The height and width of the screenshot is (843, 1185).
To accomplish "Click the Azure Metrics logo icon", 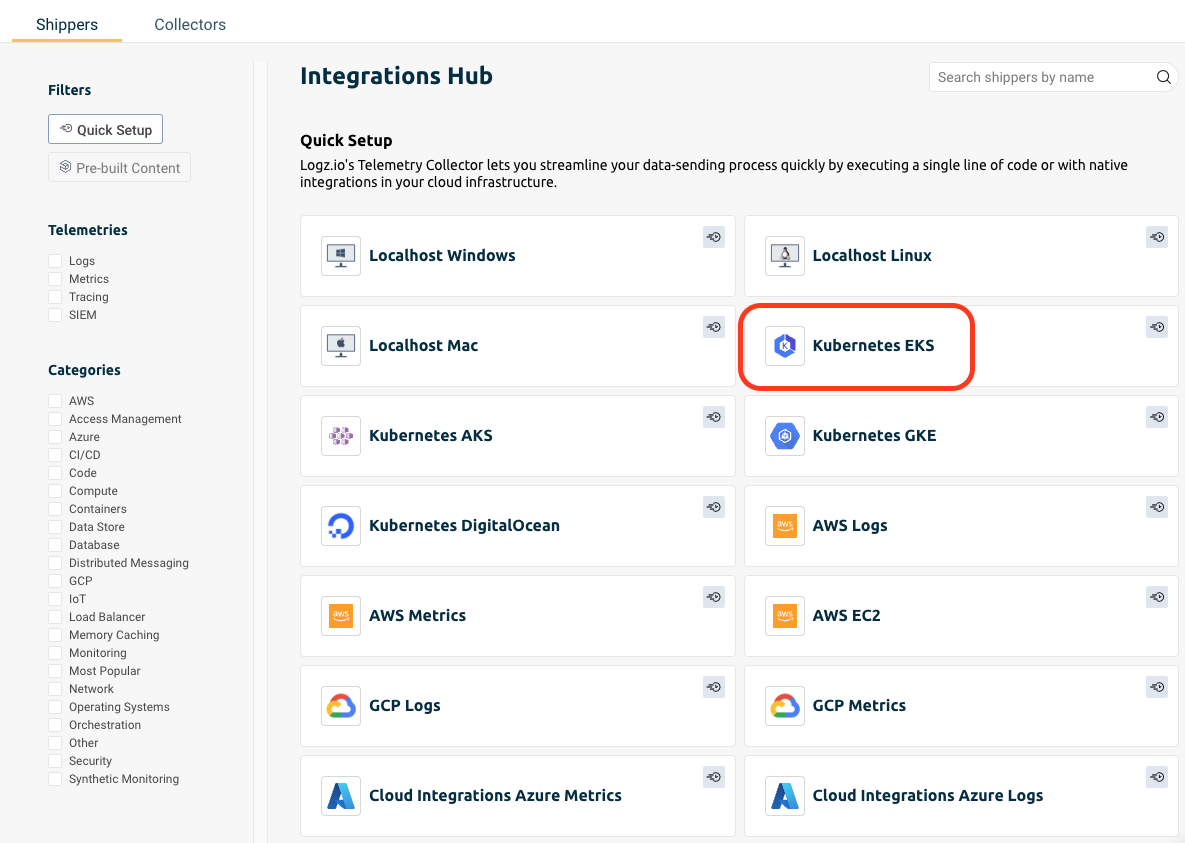I will coord(341,795).
